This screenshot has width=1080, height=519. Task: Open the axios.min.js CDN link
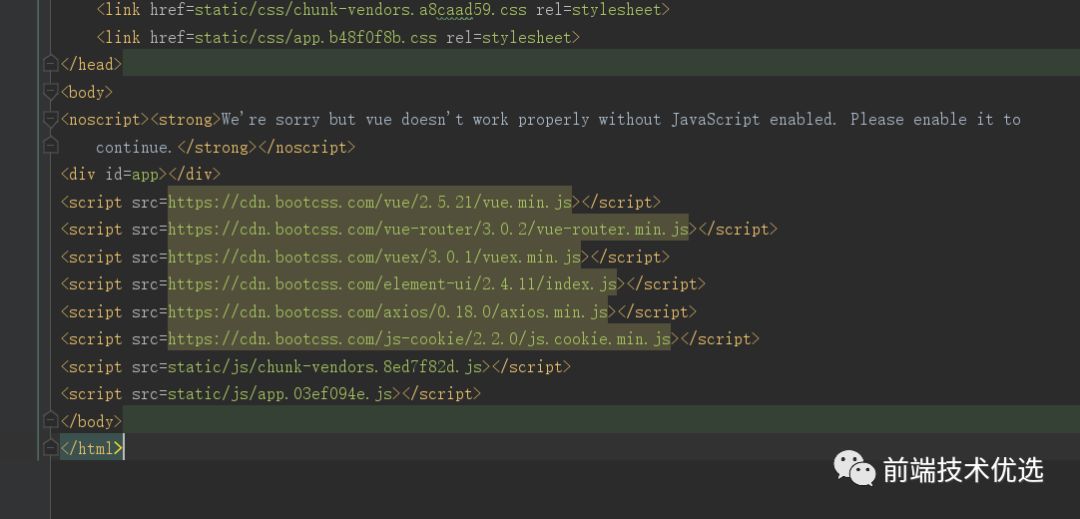pyautogui.click(x=388, y=312)
